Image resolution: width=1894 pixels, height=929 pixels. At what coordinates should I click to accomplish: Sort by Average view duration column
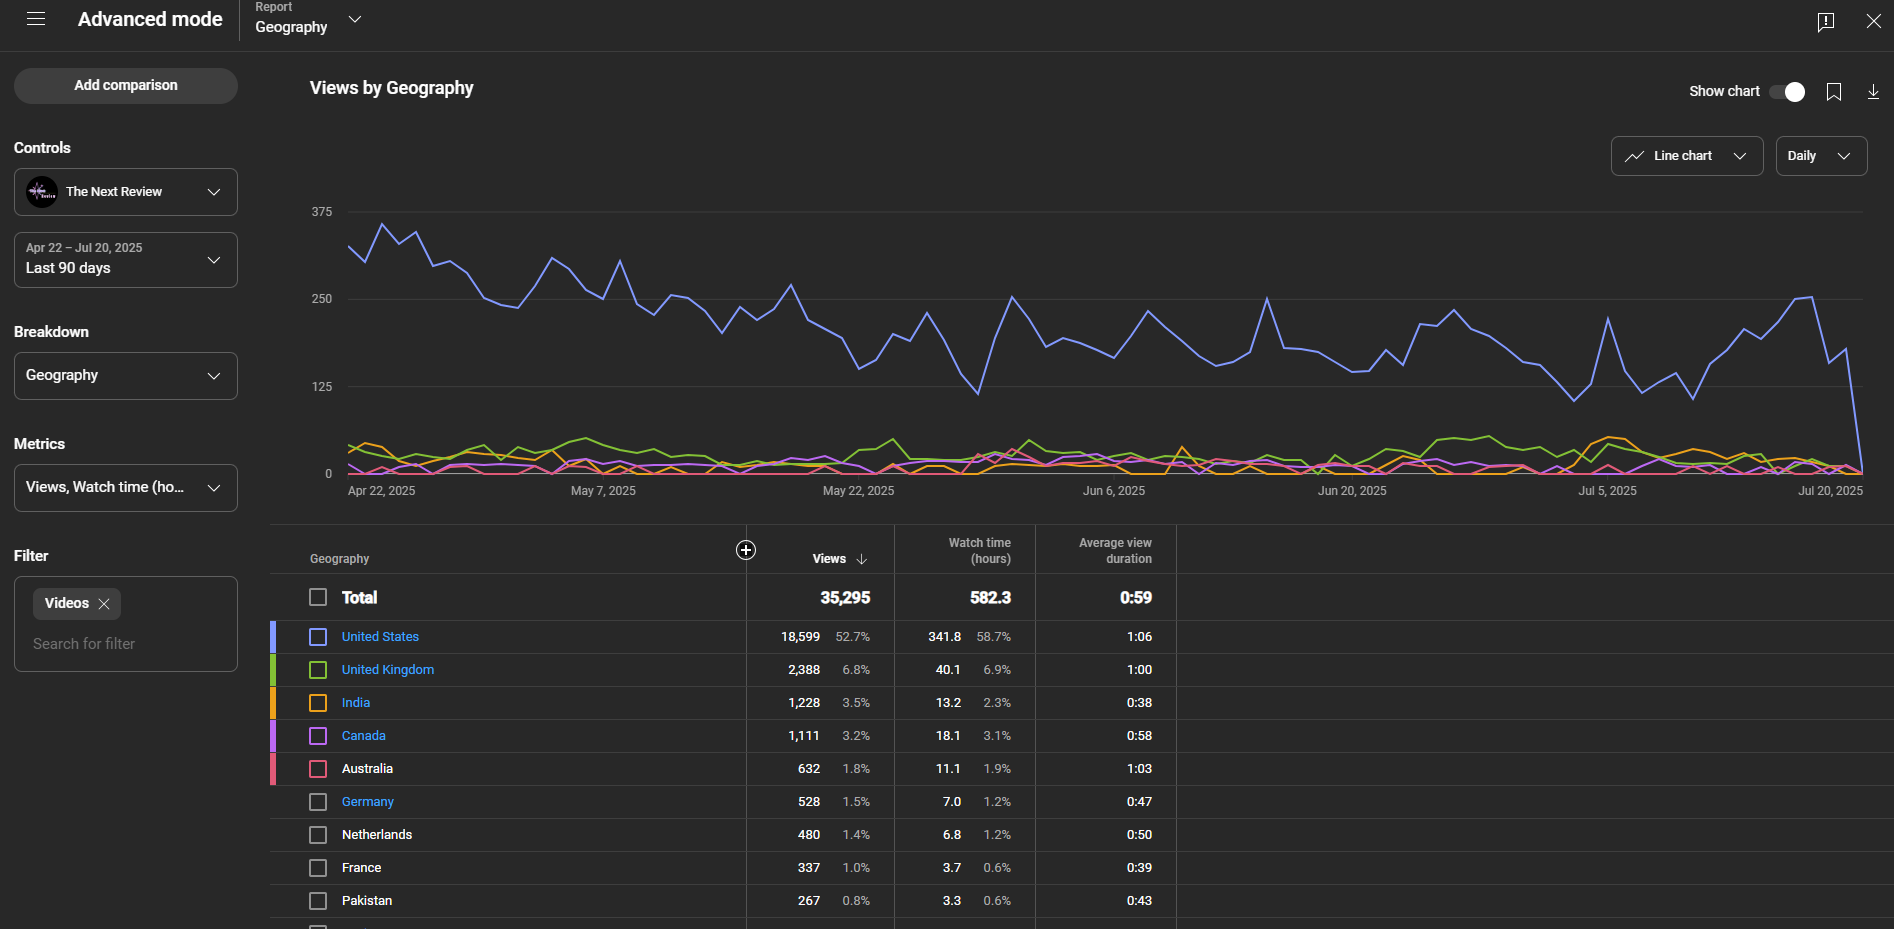point(1115,551)
